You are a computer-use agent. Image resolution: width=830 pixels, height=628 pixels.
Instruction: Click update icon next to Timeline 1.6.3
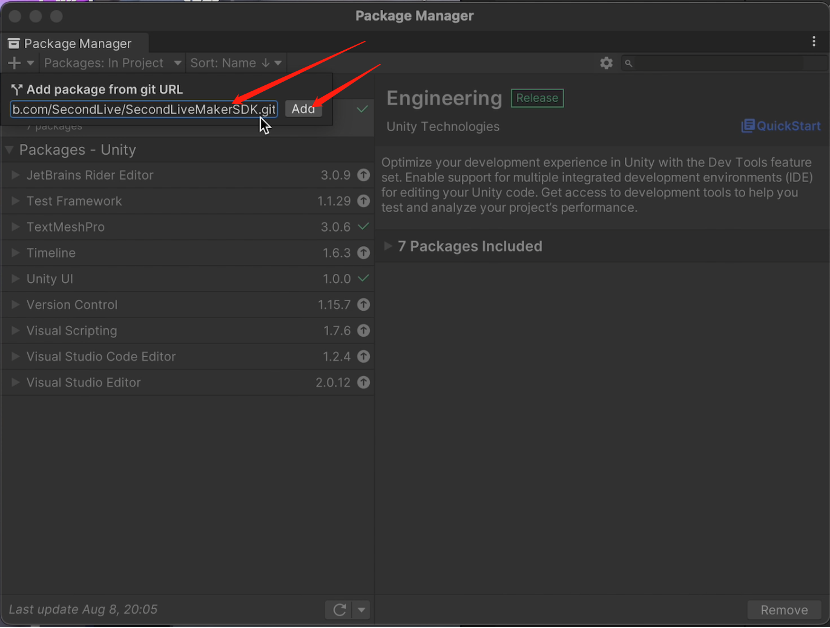click(x=363, y=254)
